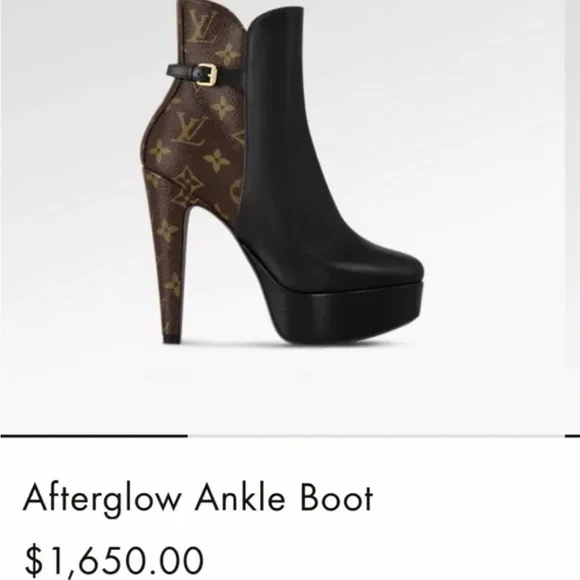Jump to the middle gray carousel indicator section

[x=376, y=436]
